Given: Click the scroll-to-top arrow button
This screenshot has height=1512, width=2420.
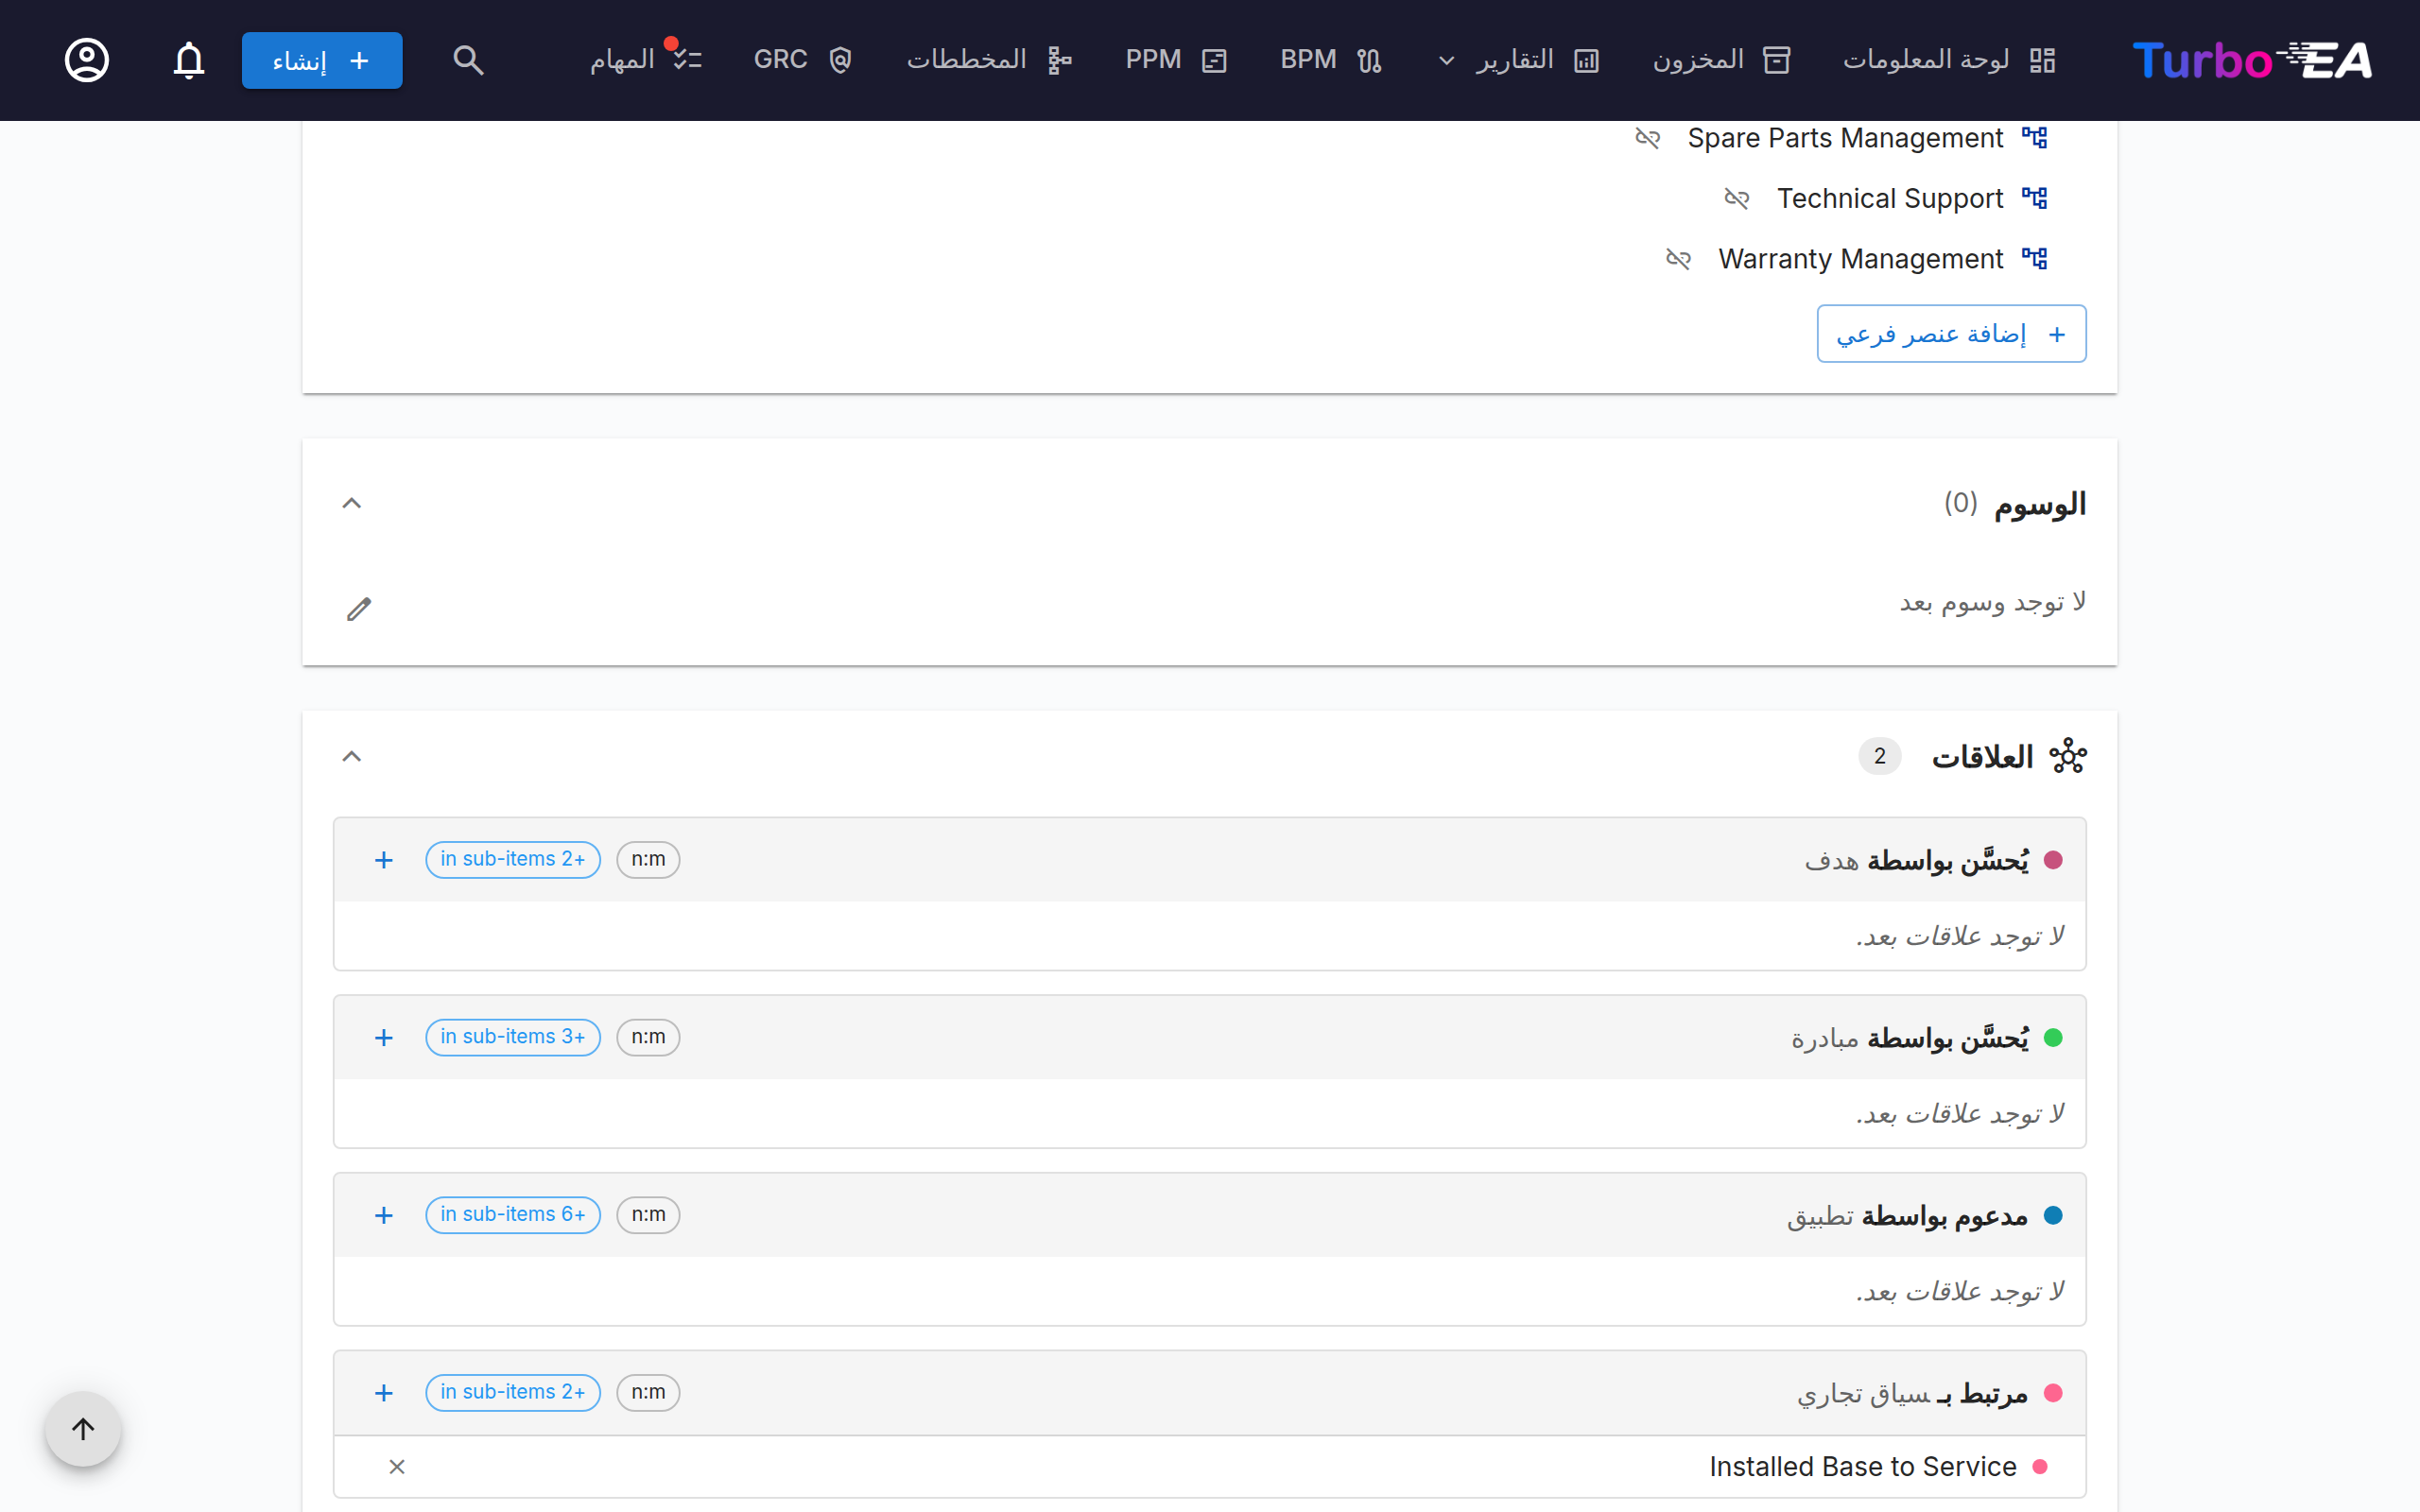Looking at the screenshot, I should 83,1429.
